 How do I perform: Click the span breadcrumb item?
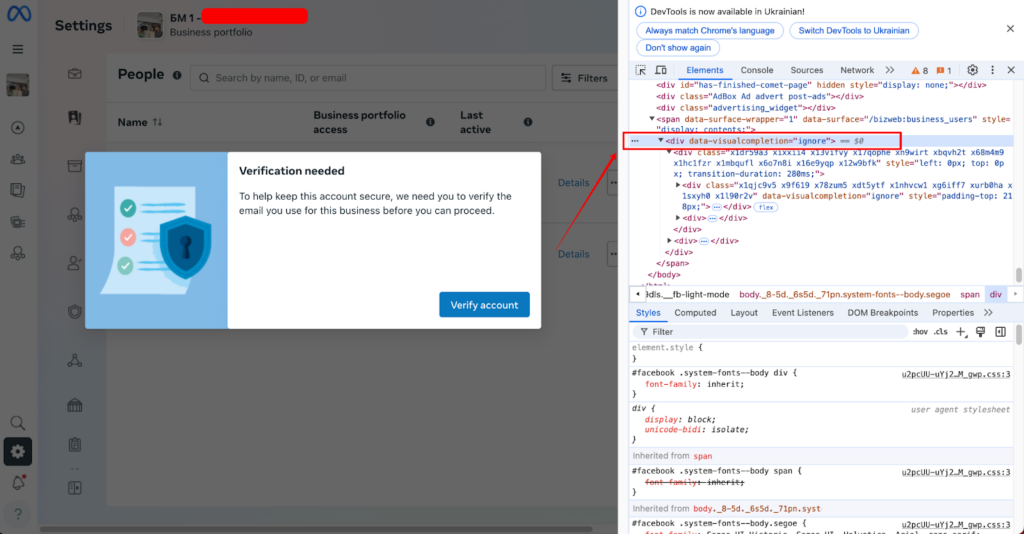click(x=970, y=294)
